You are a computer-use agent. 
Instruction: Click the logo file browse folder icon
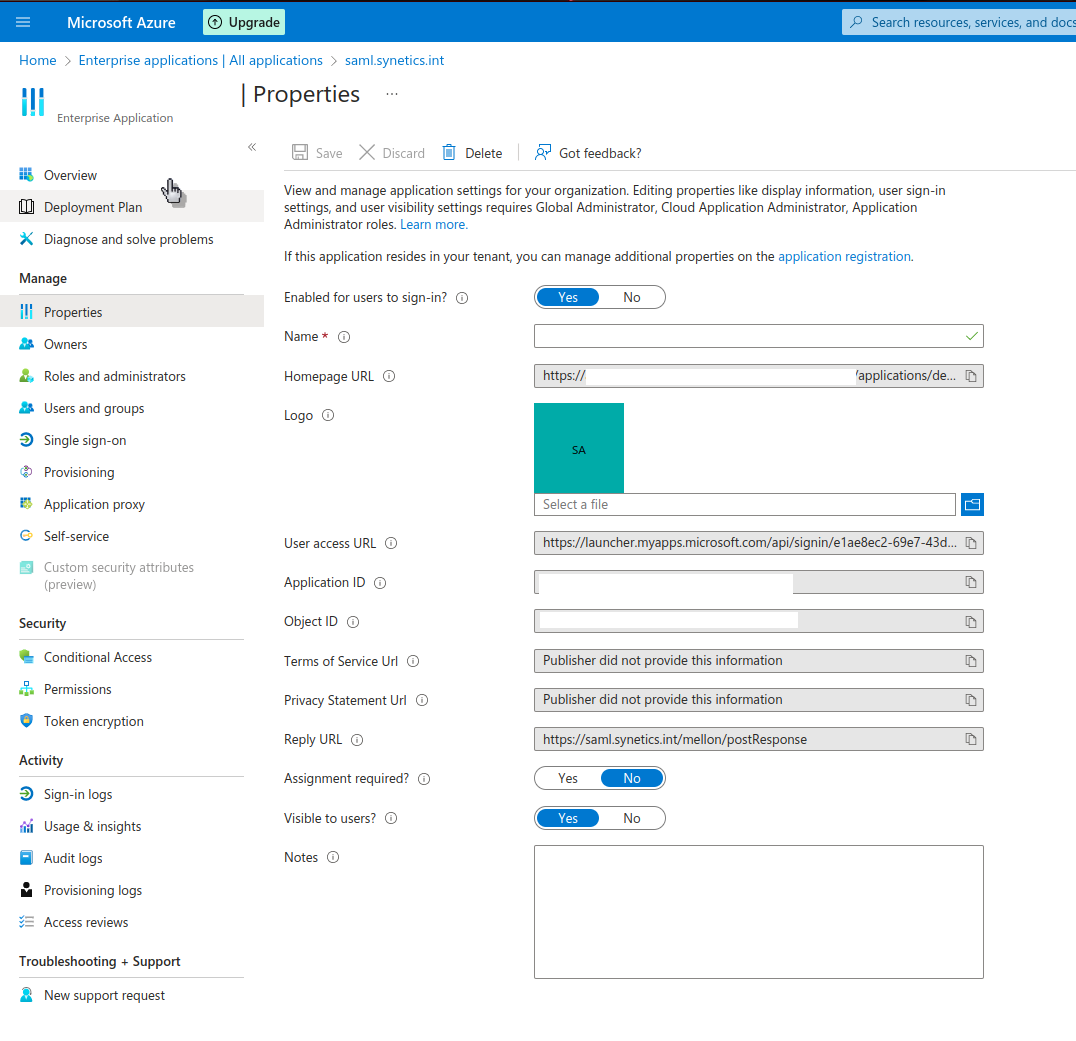972,504
